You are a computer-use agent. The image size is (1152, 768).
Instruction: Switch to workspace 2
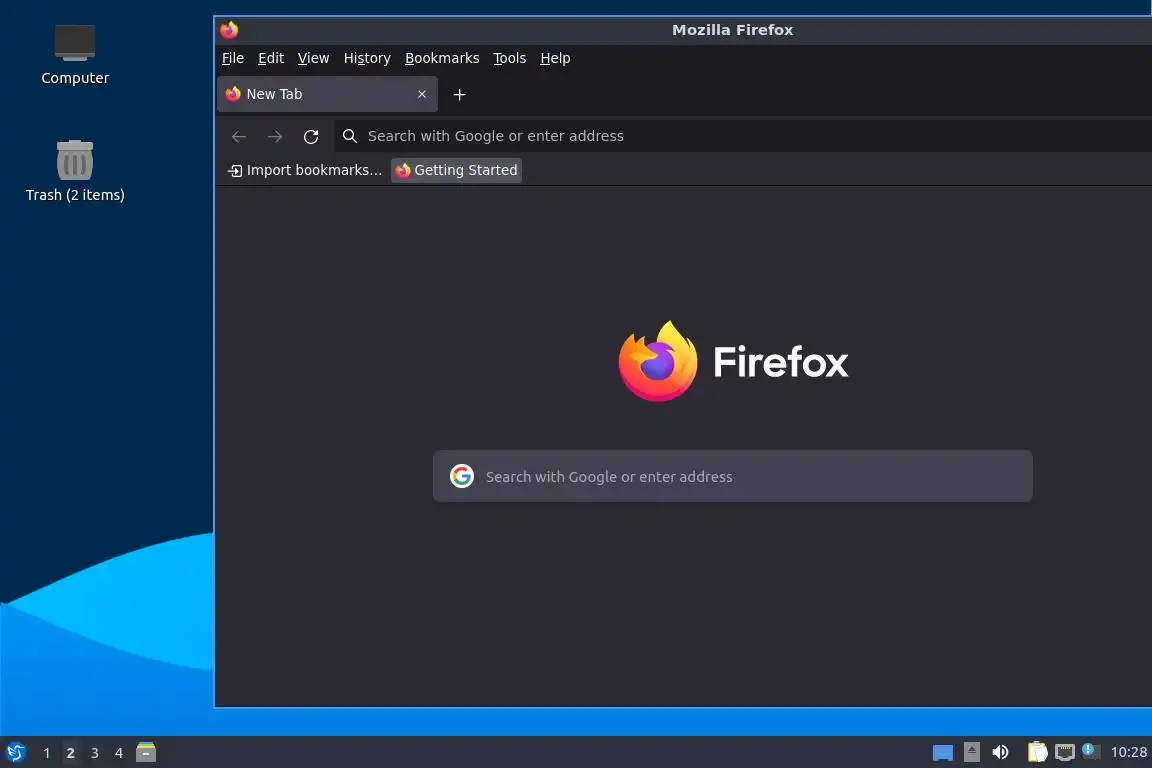71,753
